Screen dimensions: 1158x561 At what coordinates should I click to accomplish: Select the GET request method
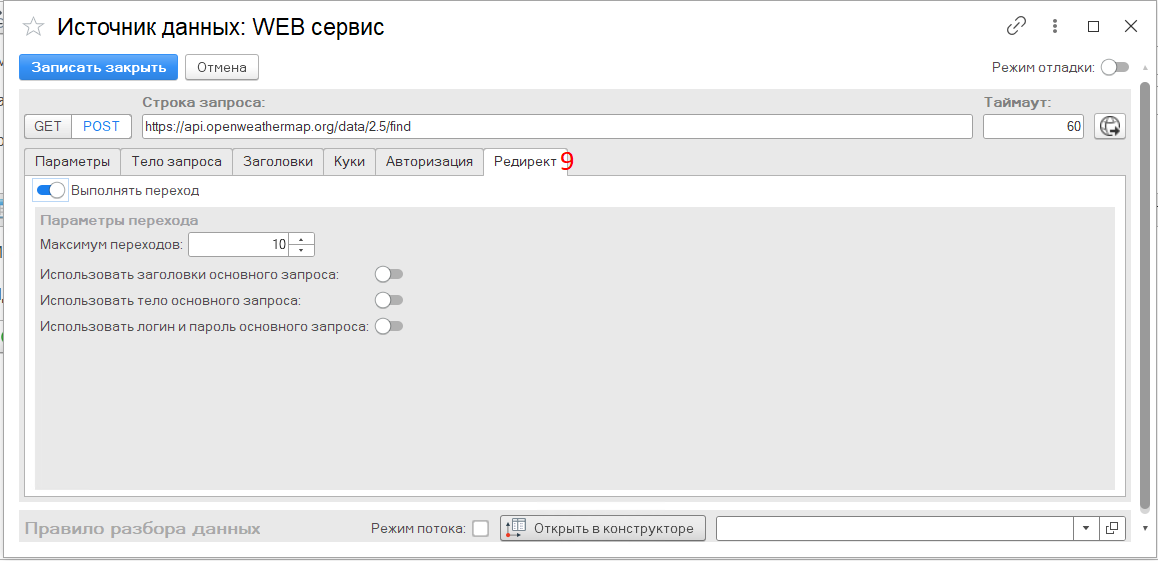[x=48, y=126]
